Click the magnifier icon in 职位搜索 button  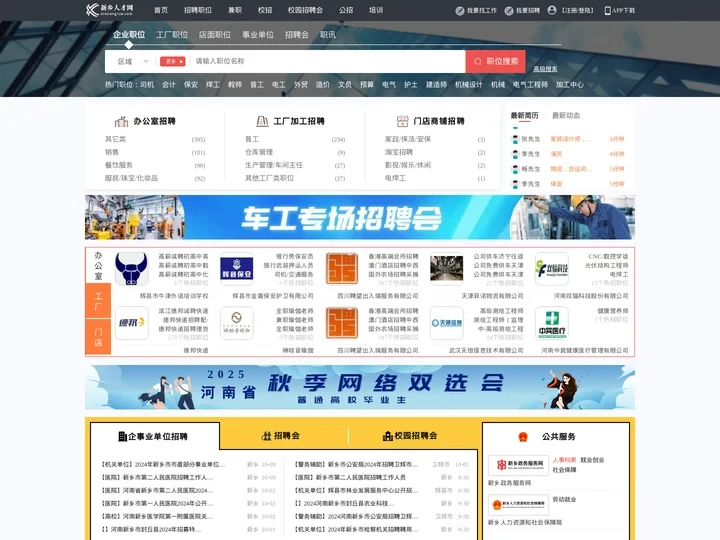pyautogui.click(x=478, y=62)
